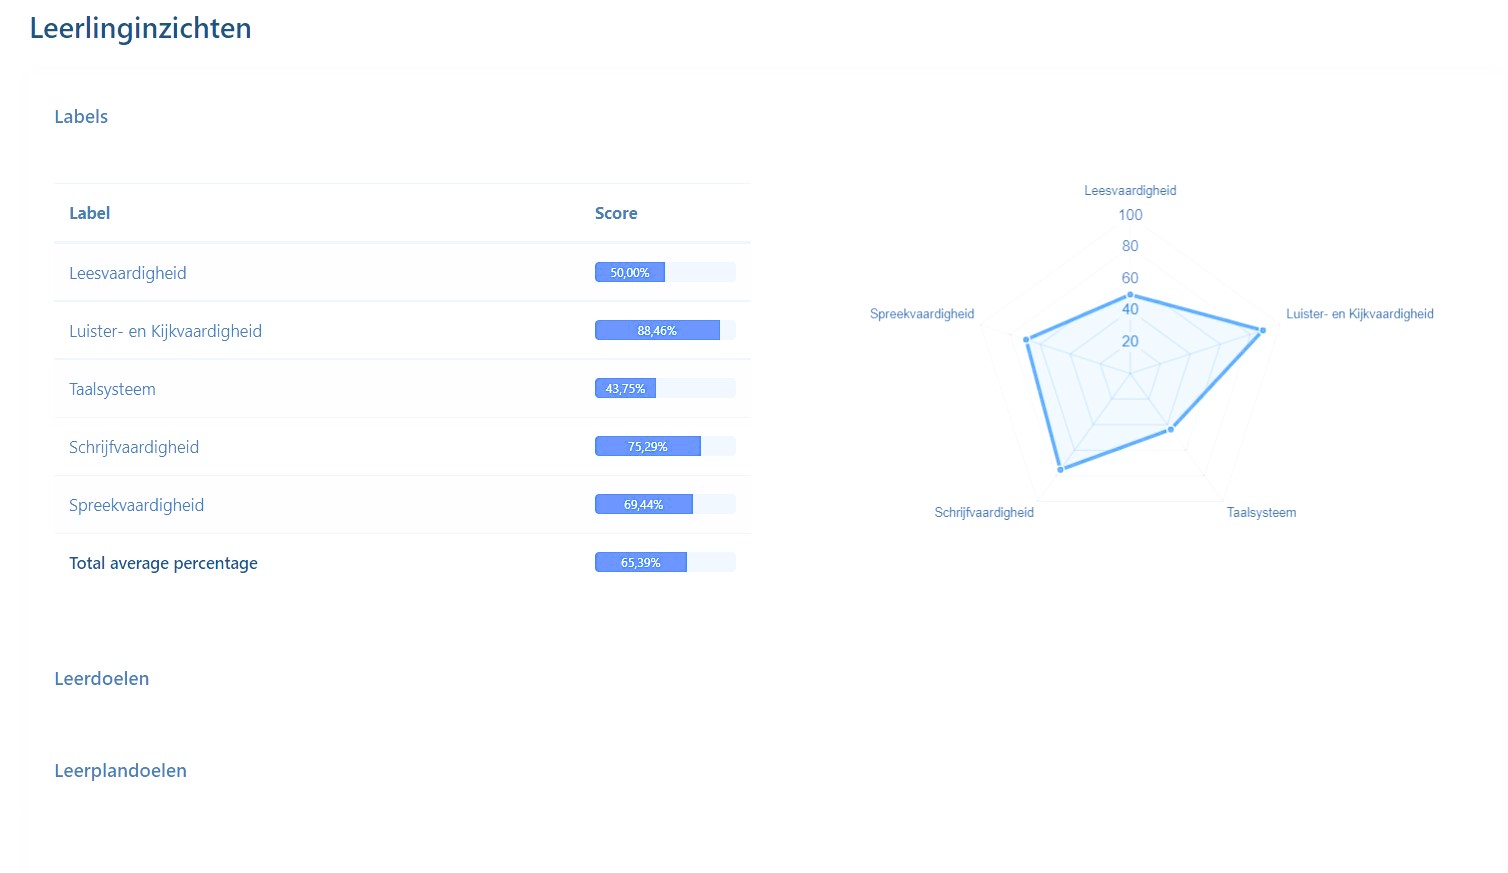Click the 65,39% total average bar
This screenshot has width=1508, height=873.
(640, 562)
